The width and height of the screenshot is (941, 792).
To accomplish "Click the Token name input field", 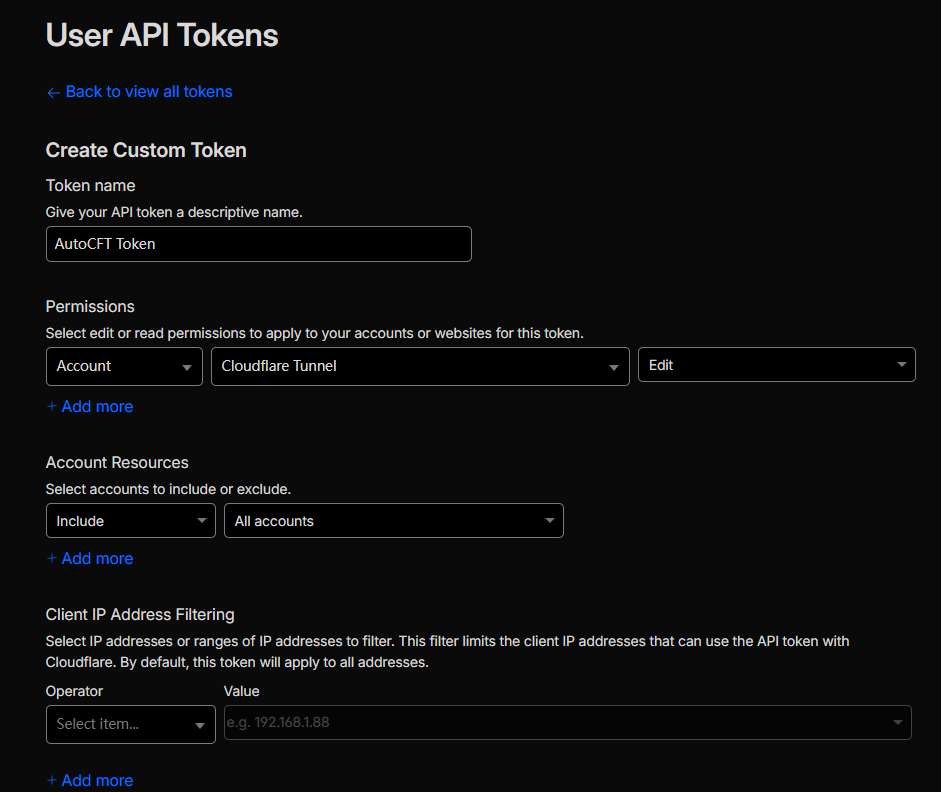I will [258, 244].
